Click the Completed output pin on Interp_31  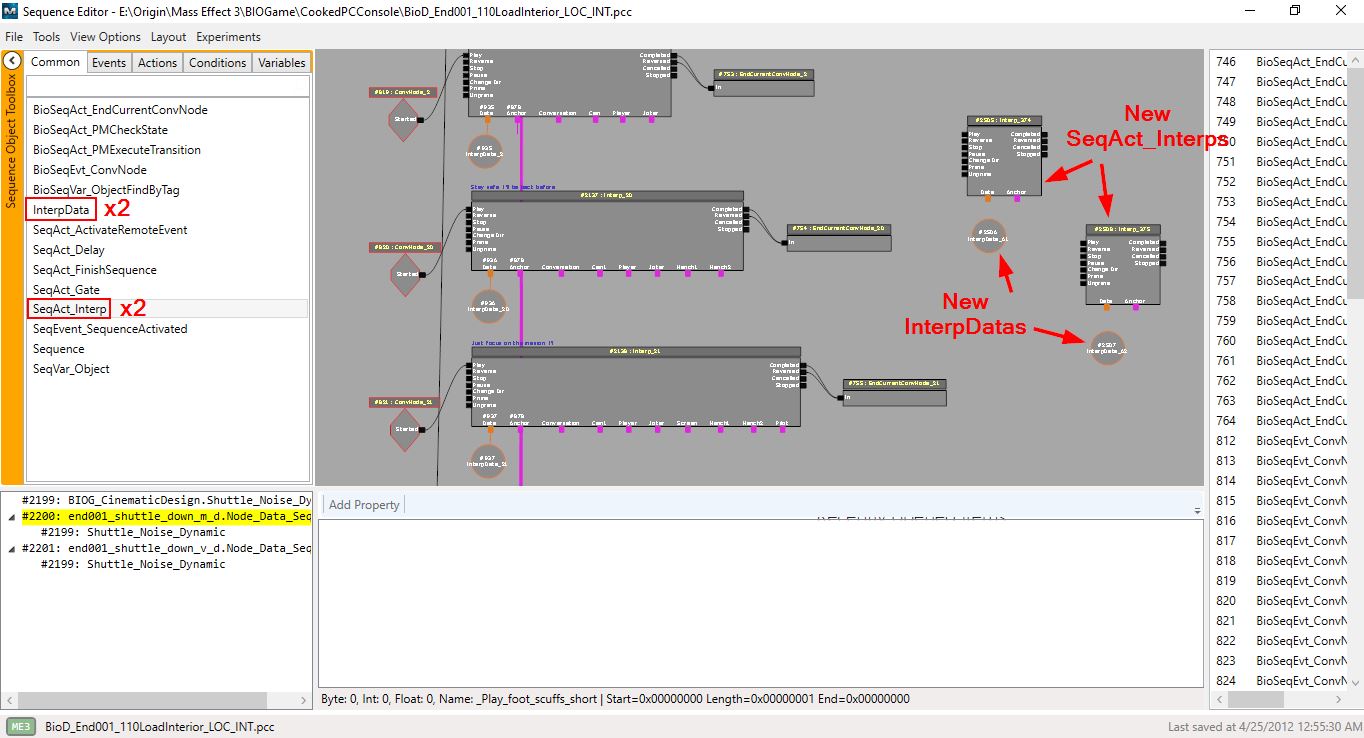point(804,365)
